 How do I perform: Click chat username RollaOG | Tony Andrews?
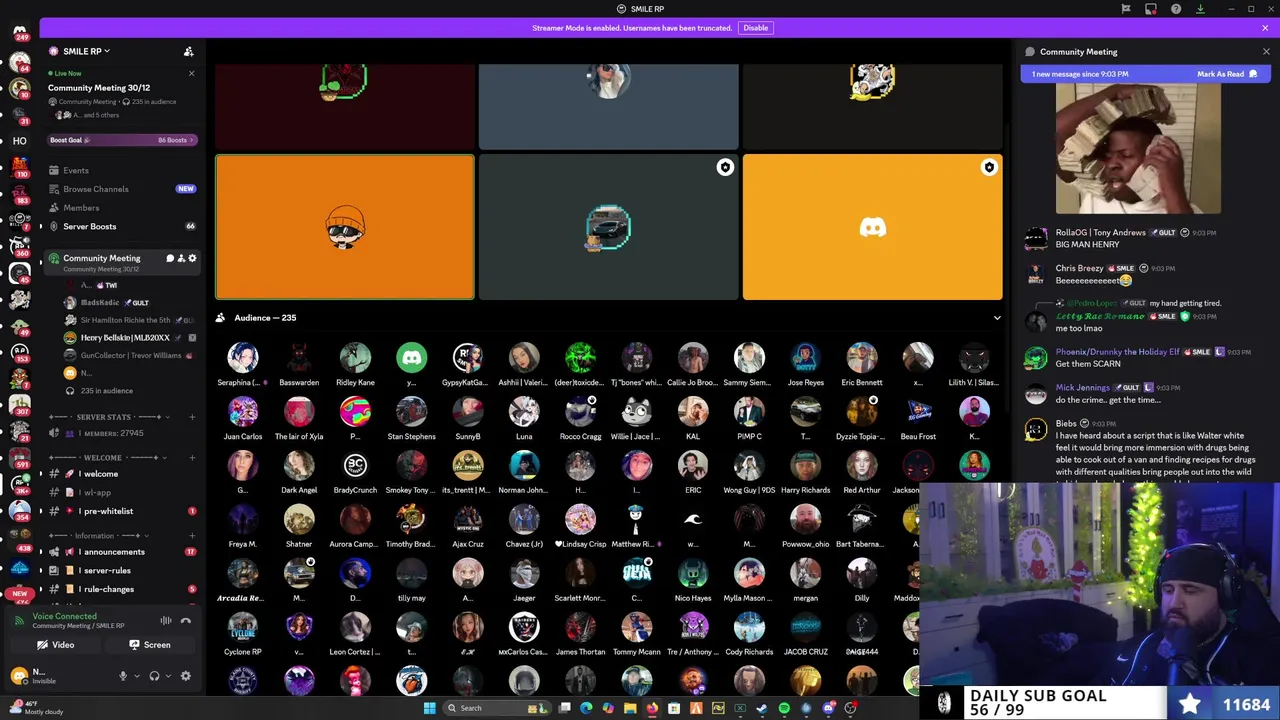1100,232
